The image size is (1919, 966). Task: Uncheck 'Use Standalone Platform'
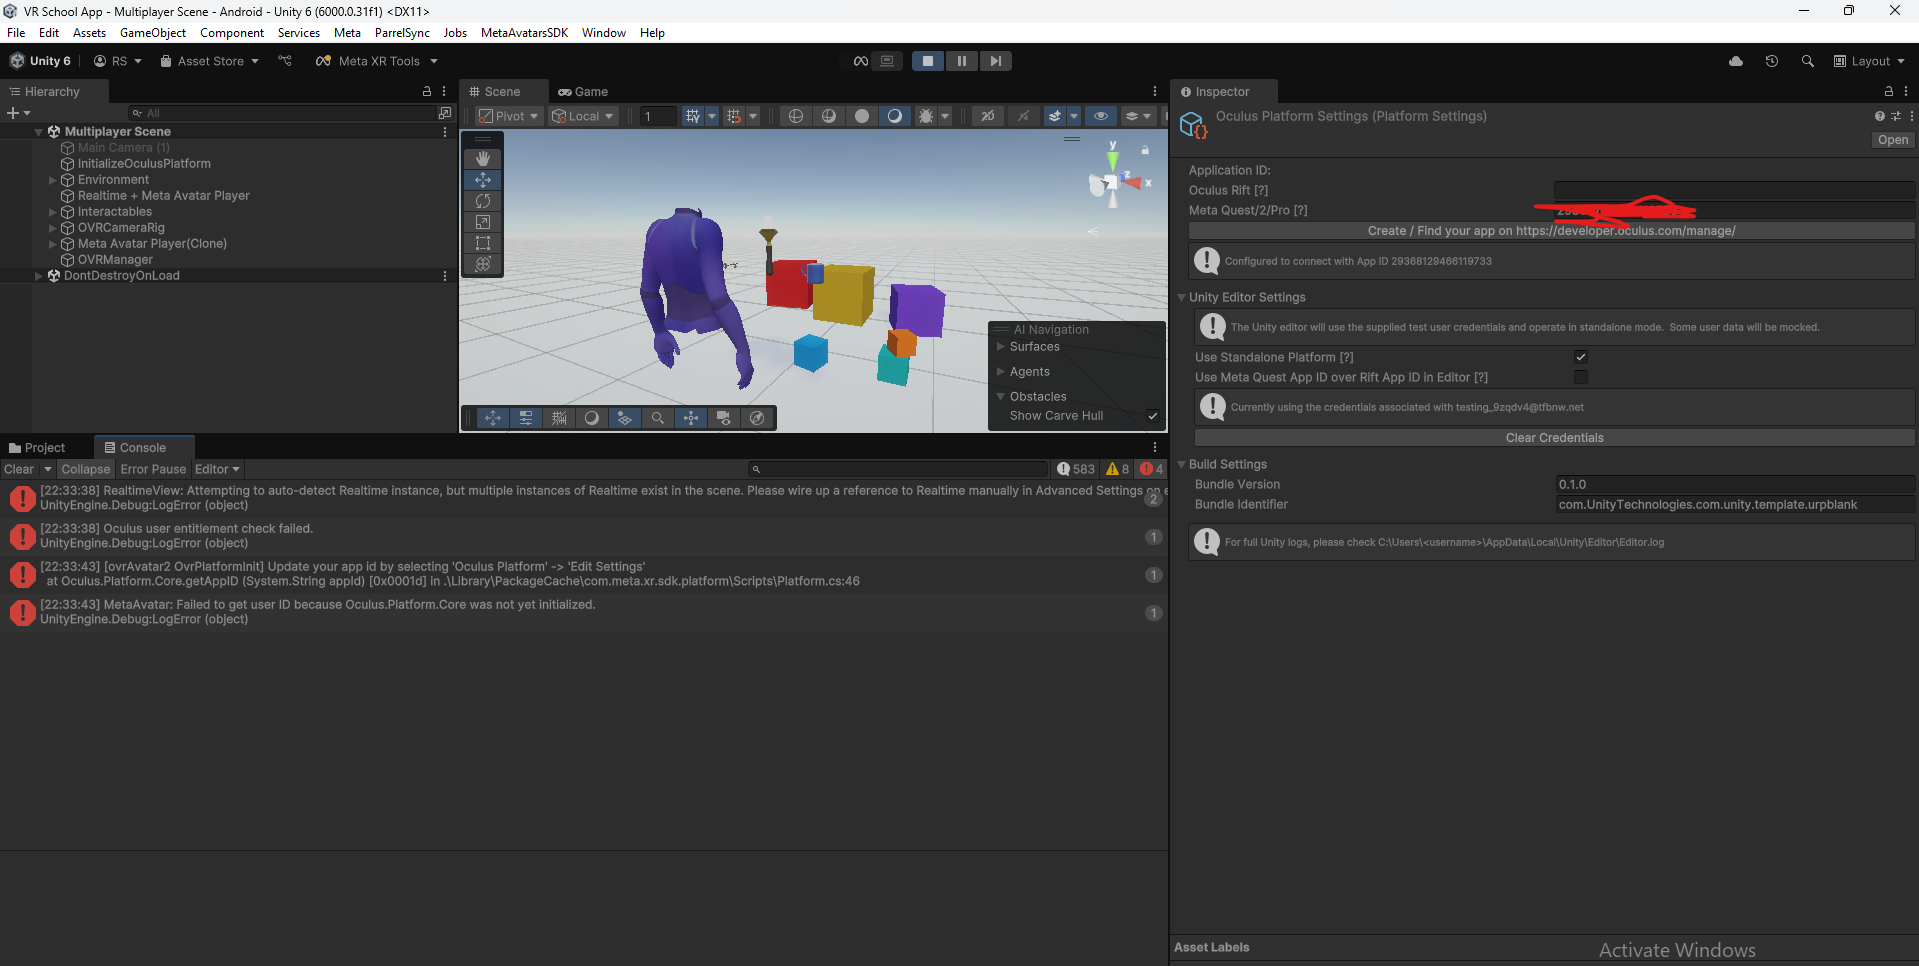[1580, 356]
